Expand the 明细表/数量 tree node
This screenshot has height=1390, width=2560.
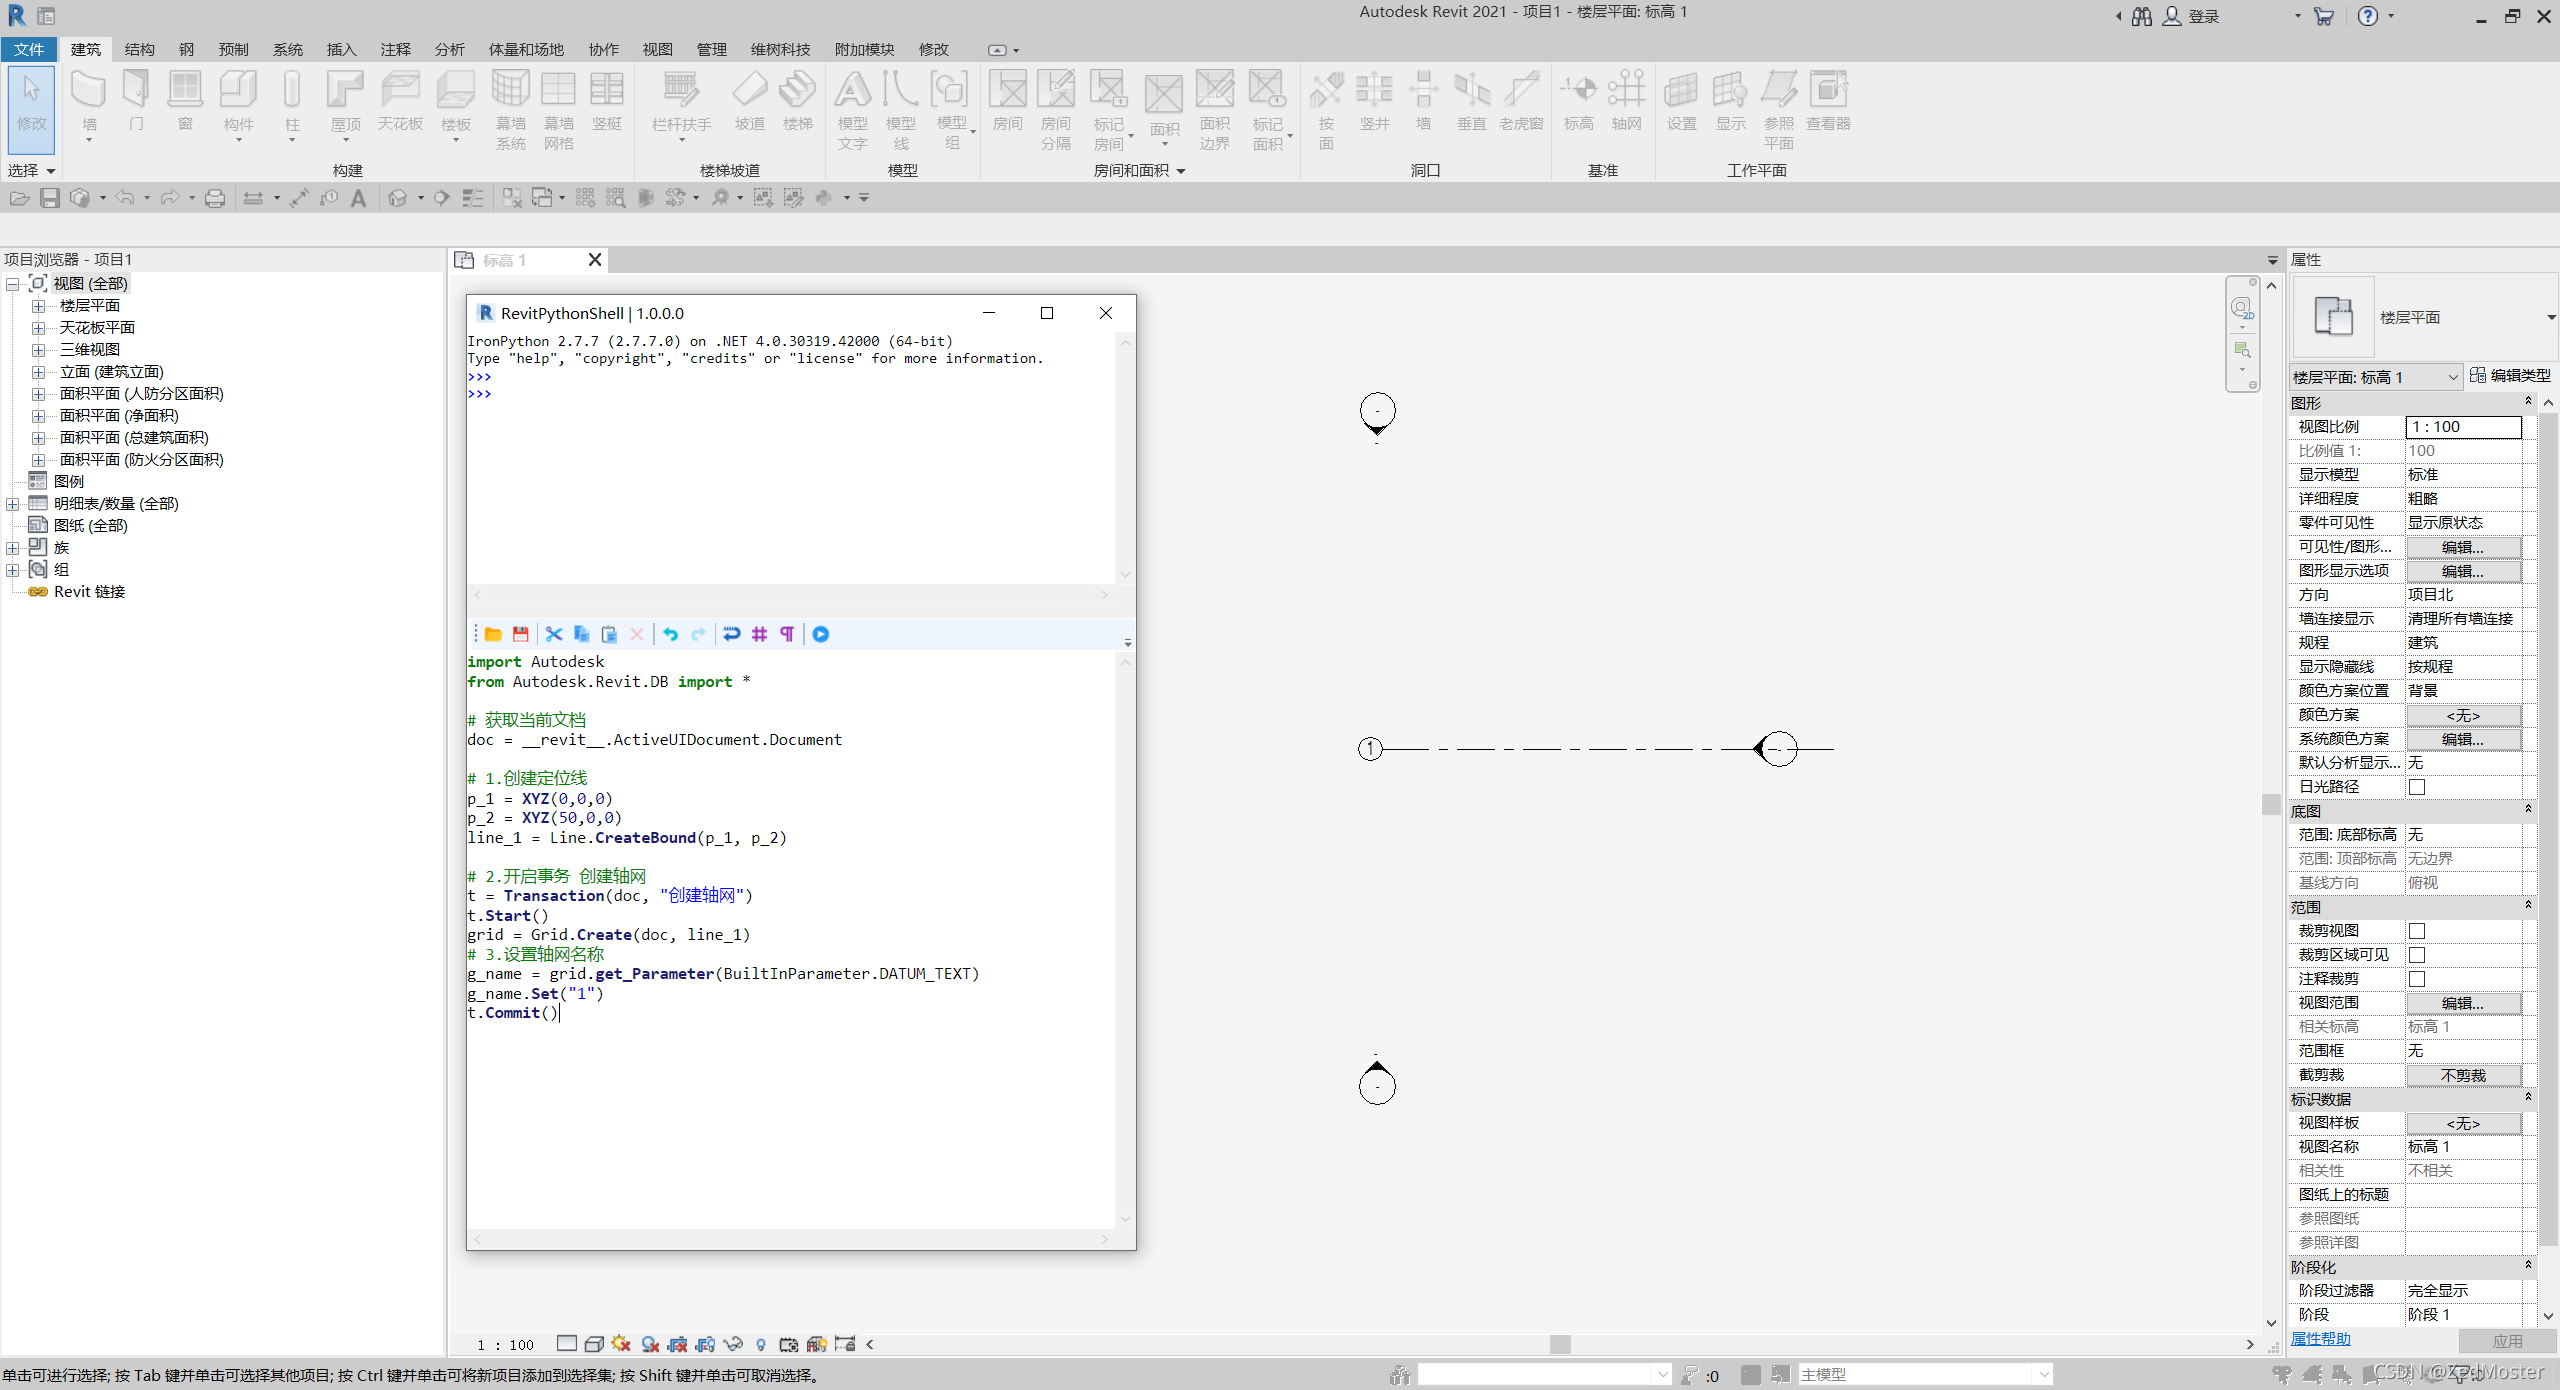pos(12,504)
